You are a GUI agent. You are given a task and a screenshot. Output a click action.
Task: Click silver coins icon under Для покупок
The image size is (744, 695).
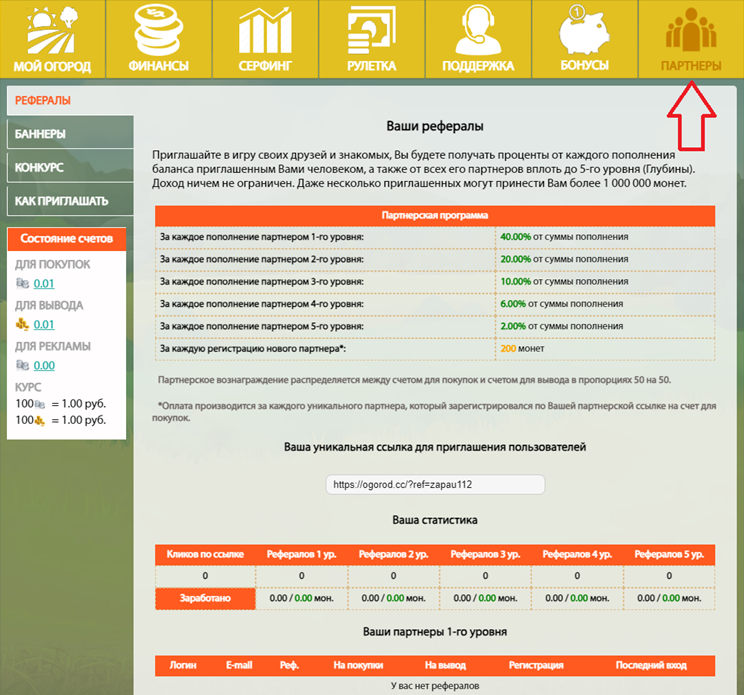coord(22,283)
